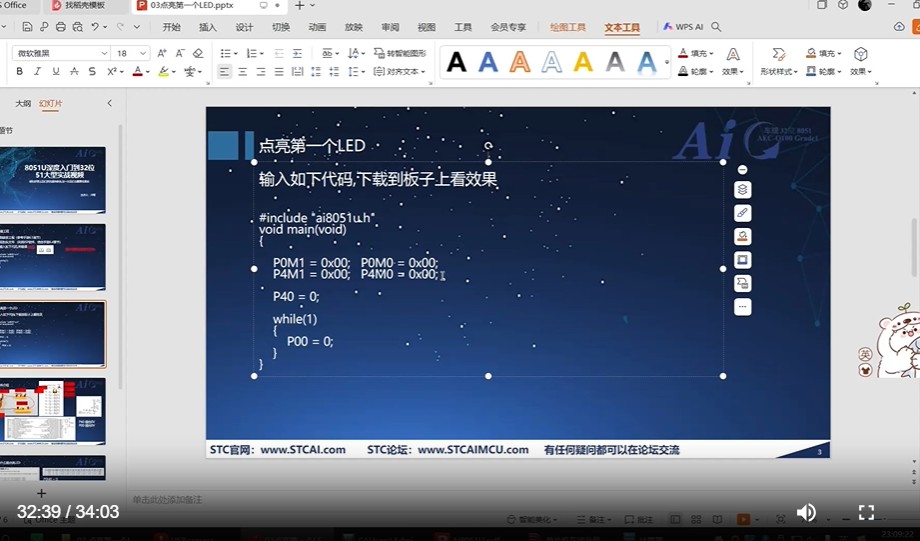Screen dimensions: 920x541
Task: Toggle Italic formatting
Action: point(38,72)
